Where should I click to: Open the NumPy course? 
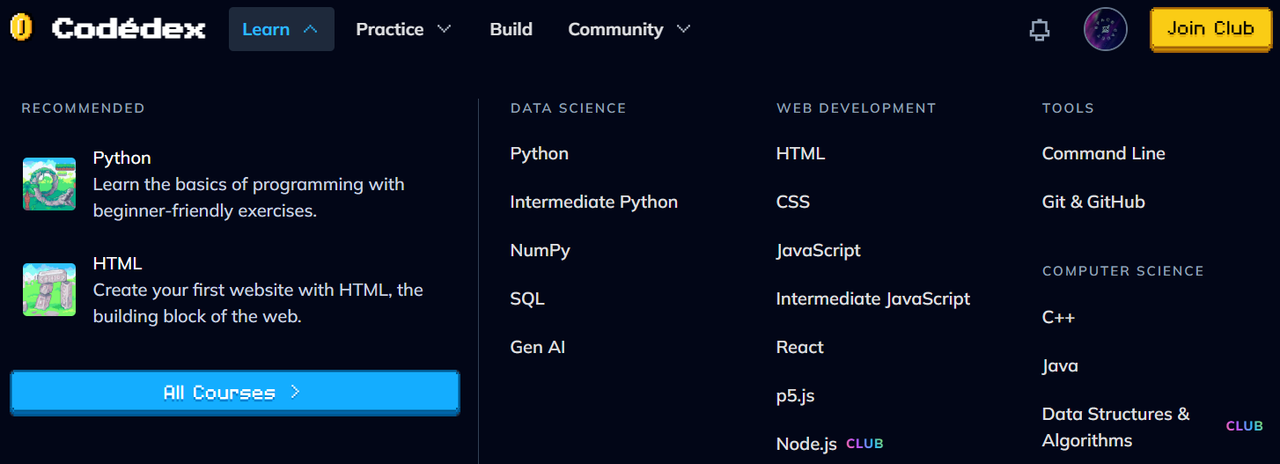(540, 250)
